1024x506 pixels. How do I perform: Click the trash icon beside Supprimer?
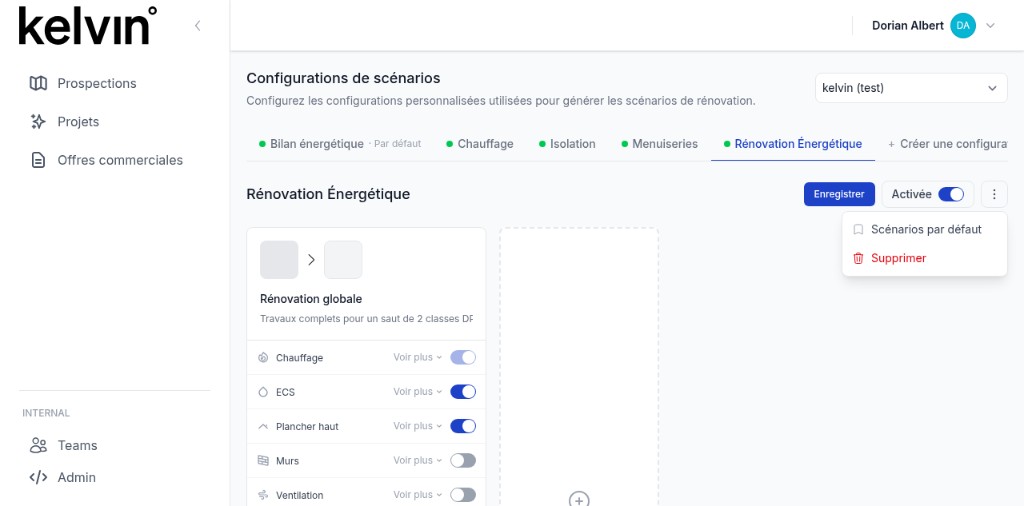[858, 258]
